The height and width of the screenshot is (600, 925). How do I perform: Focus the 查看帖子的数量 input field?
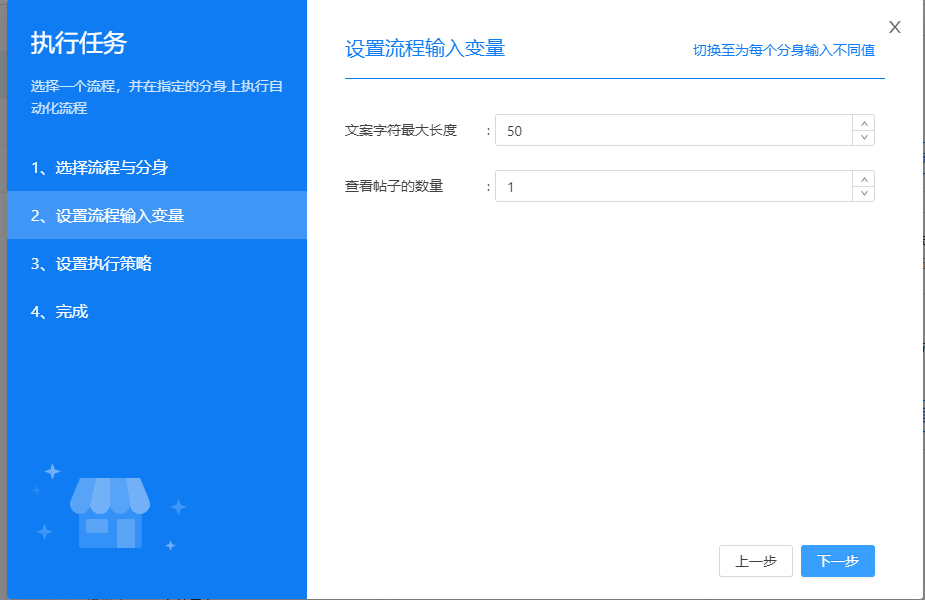pyautogui.click(x=672, y=187)
